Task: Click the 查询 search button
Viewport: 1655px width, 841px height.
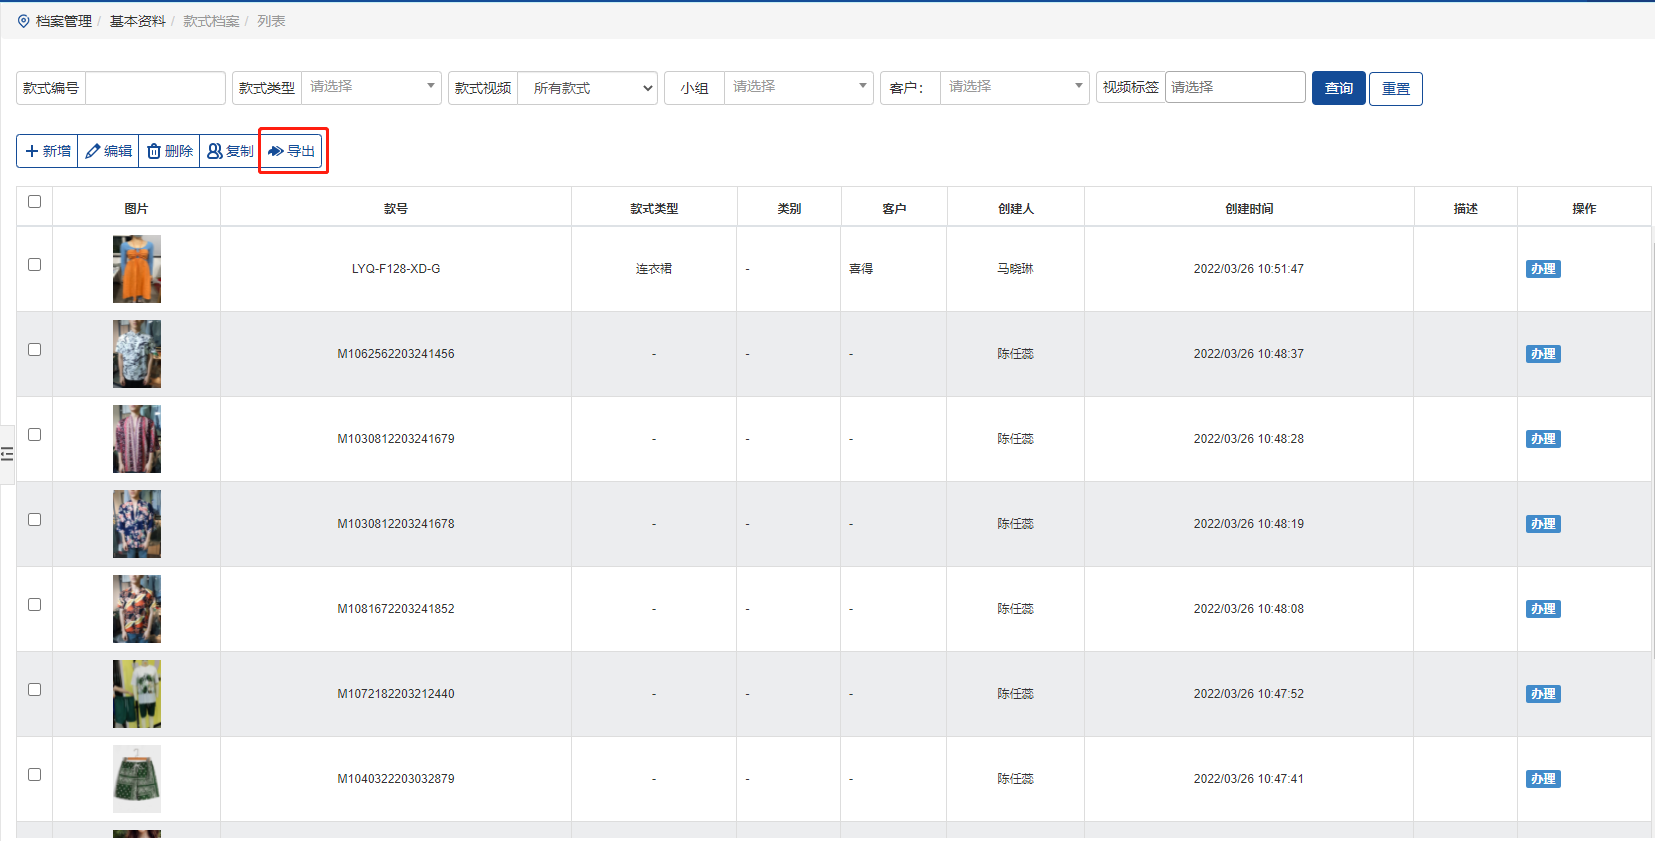Action: pos(1338,88)
